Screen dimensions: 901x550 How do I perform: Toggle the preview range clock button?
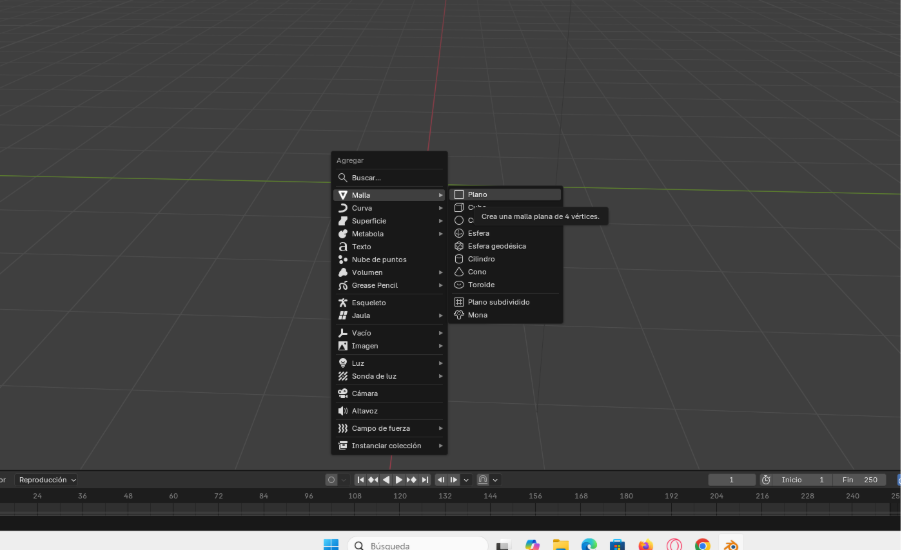766,480
